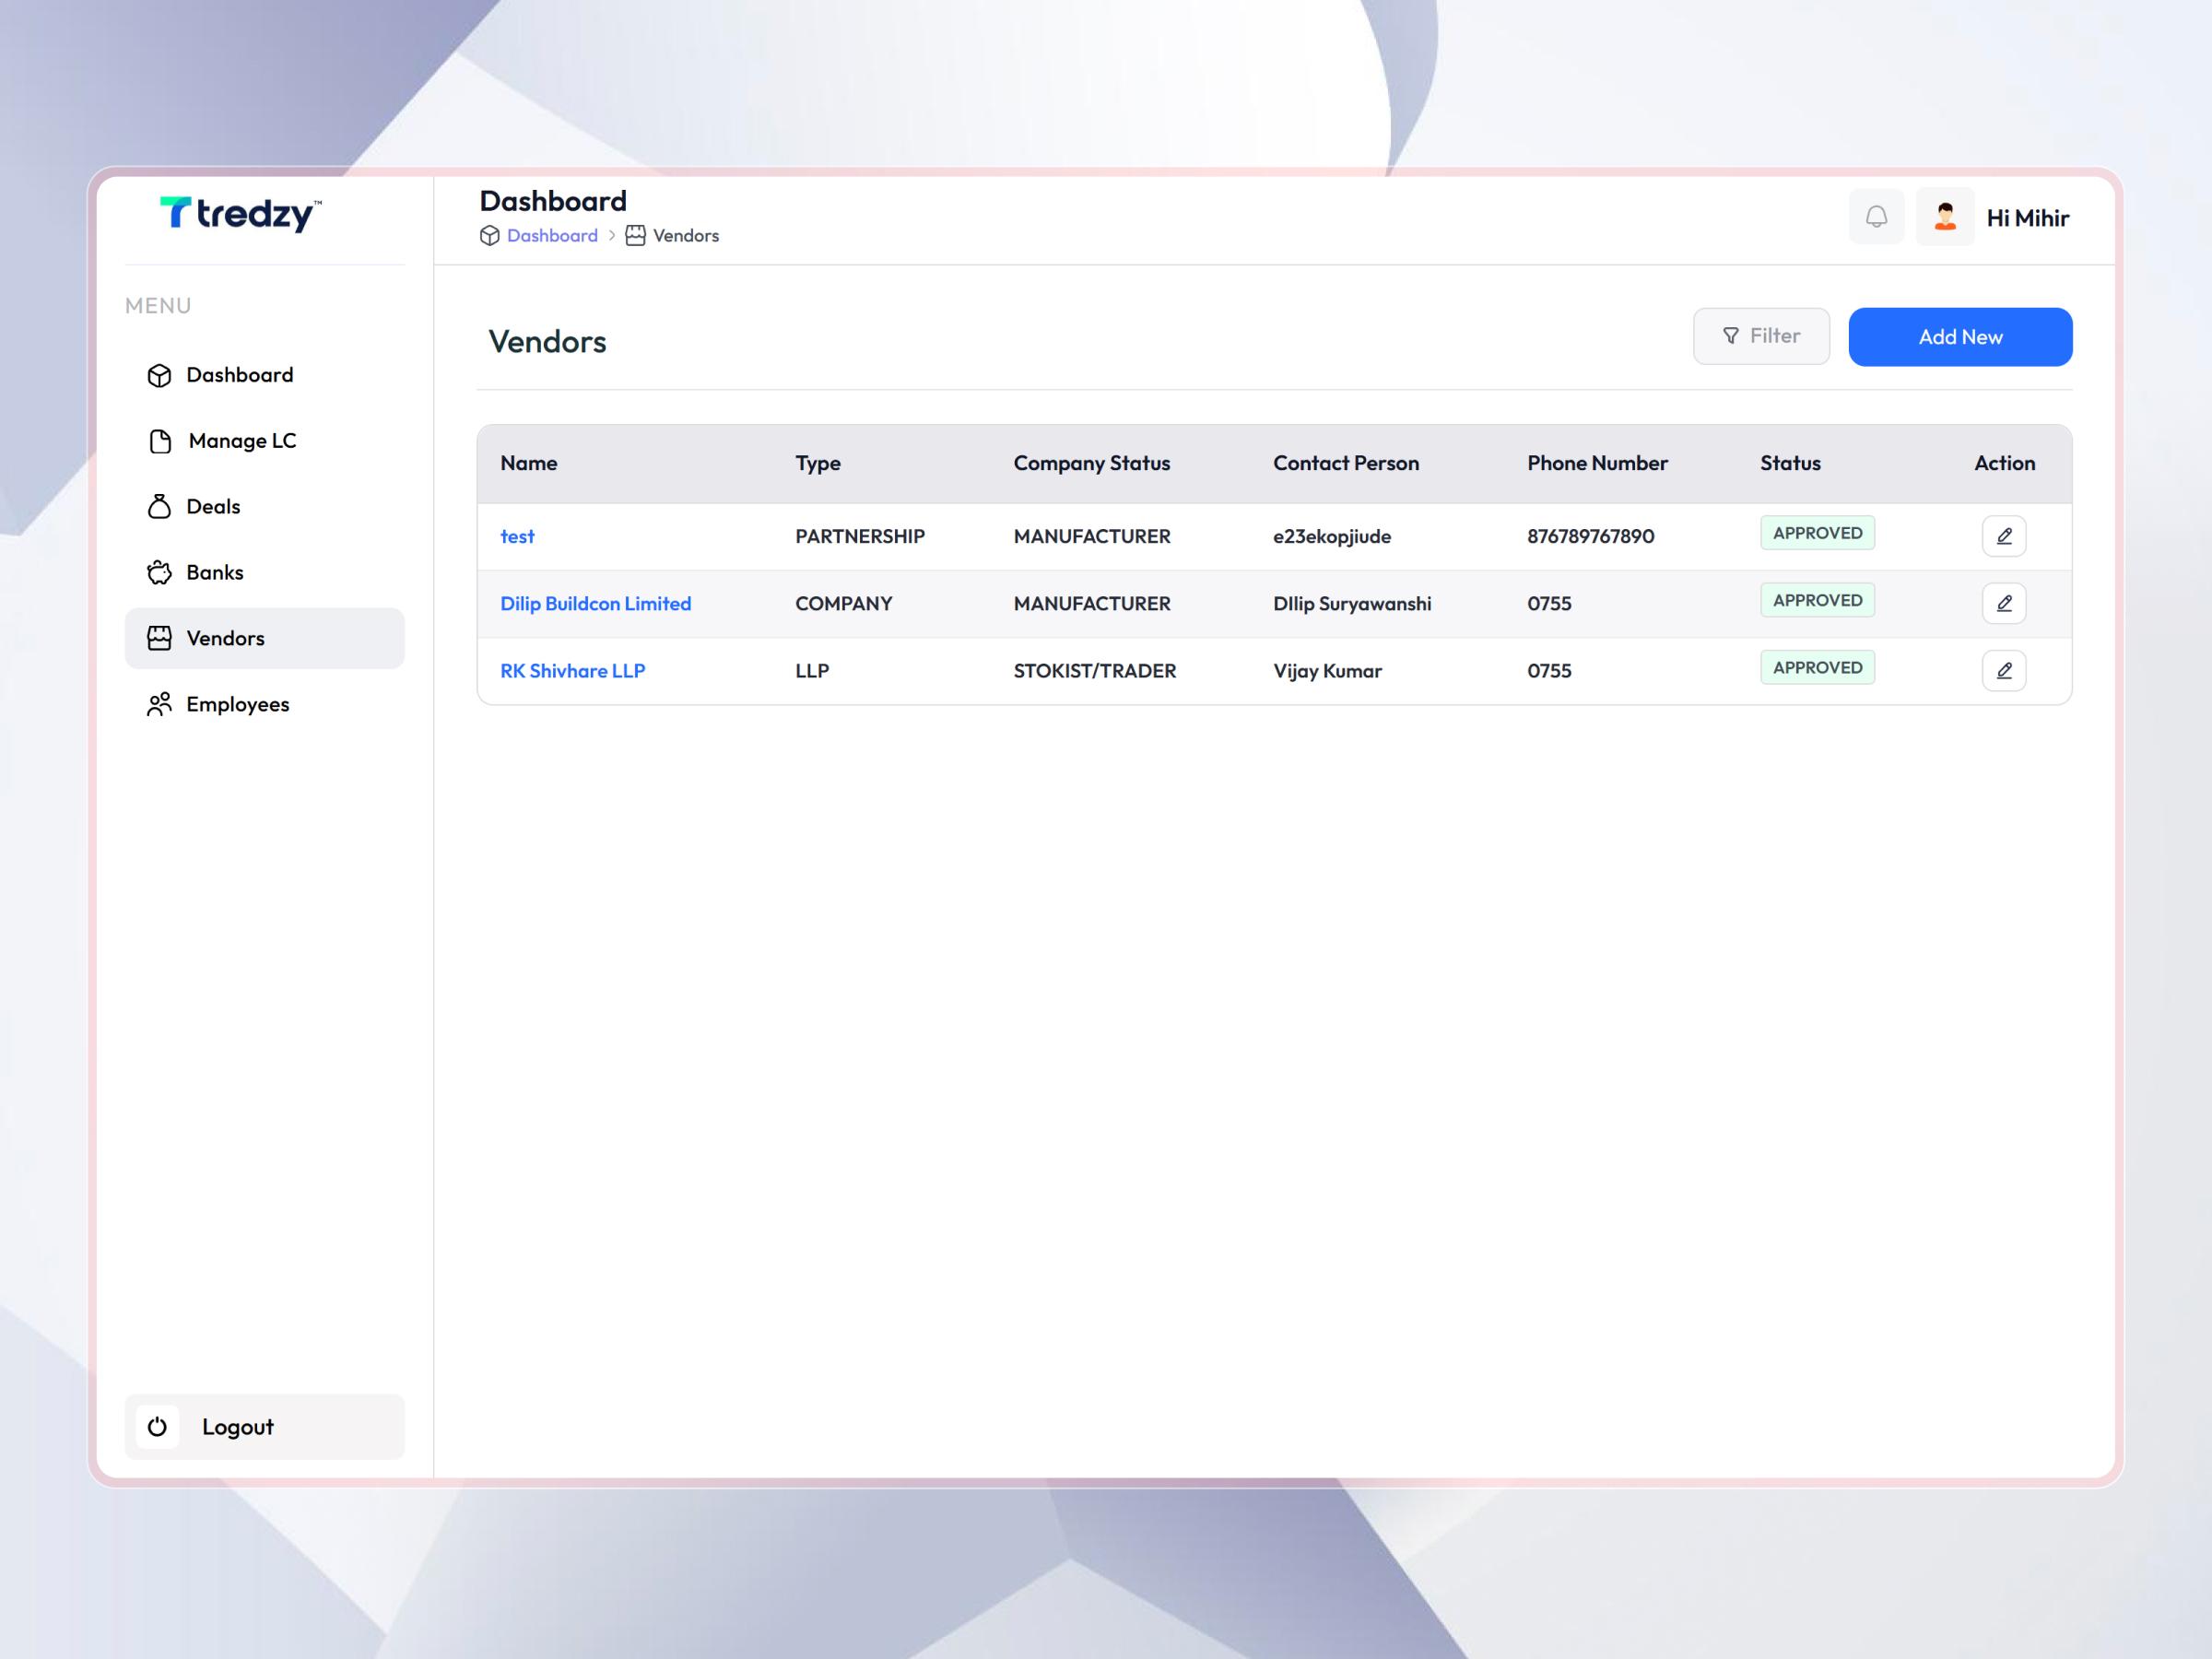Click the Add New button
Image resolution: width=2212 pixels, height=1659 pixels.
pos(1960,336)
